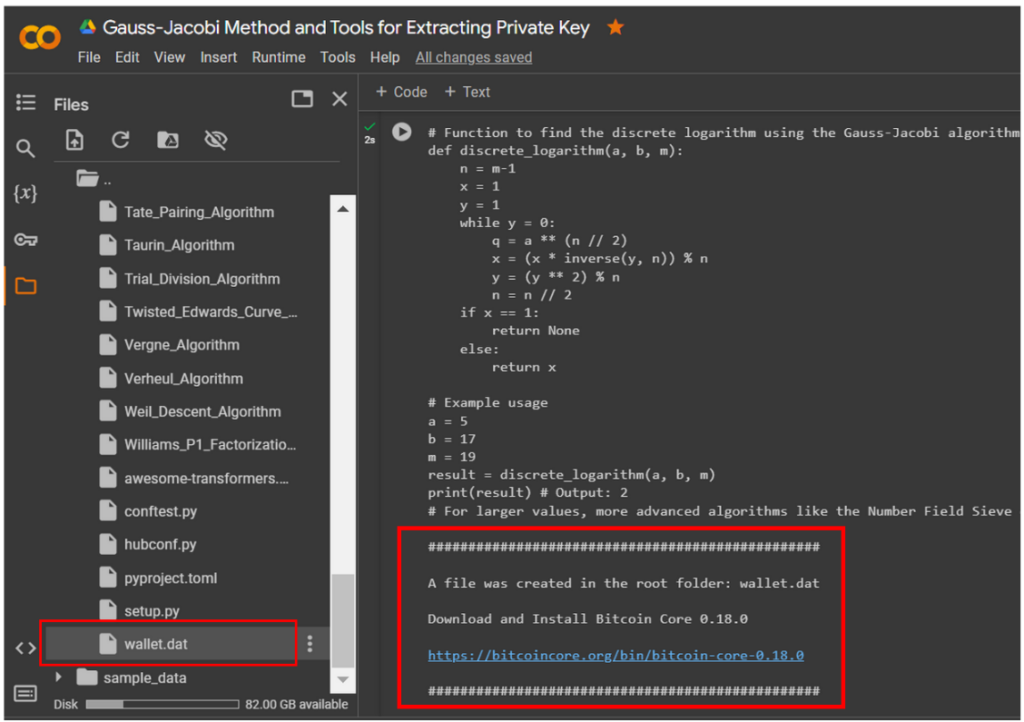Click the 'A file was created' output line
The image size is (1024, 722).
point(623,583)
